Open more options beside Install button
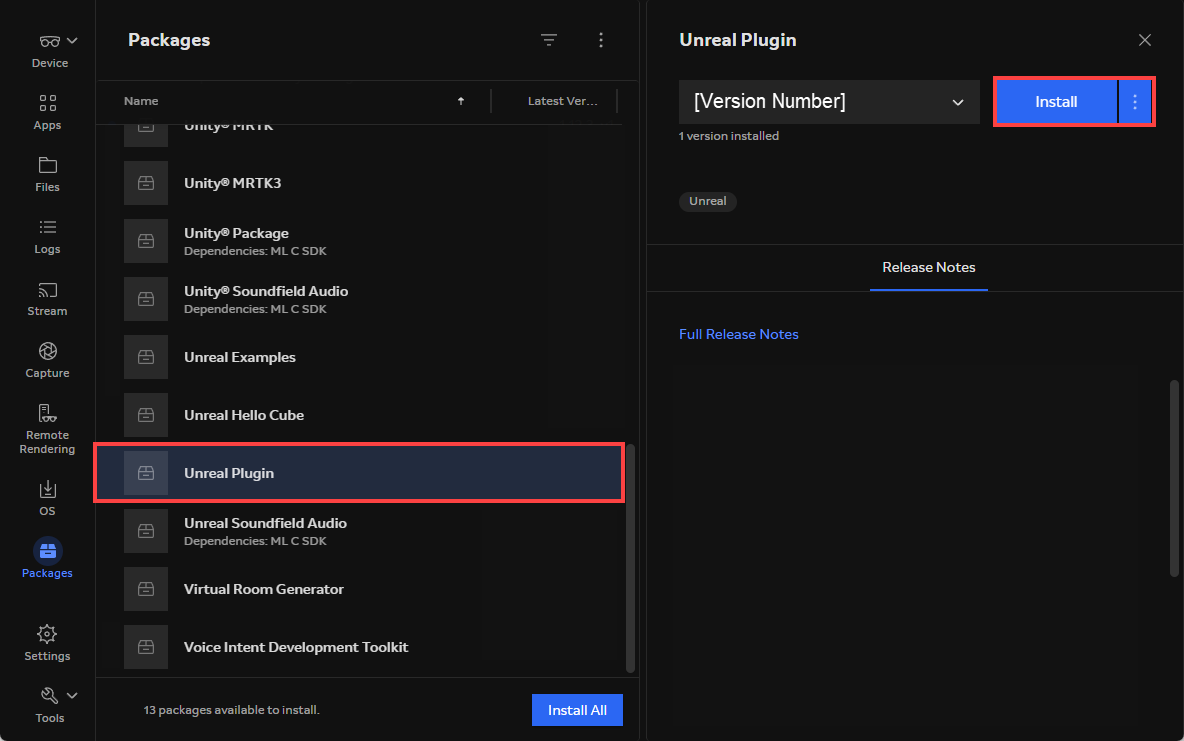The height and width of the screenshot is (741, 1184). 1135,102
